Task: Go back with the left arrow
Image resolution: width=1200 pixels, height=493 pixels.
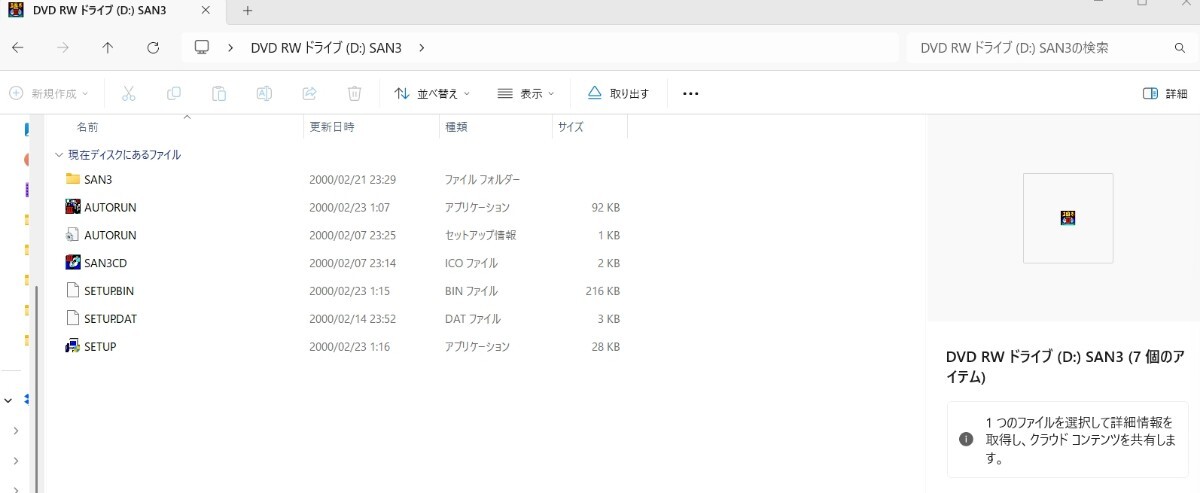Action: coord(18,47)
